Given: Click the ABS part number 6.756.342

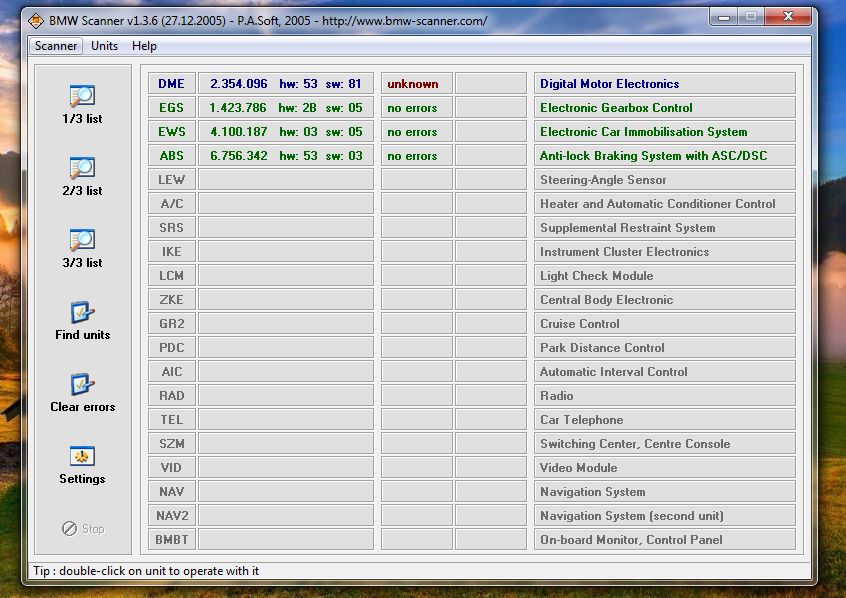Looking at the screenshot, I should [x=238, y=155].
